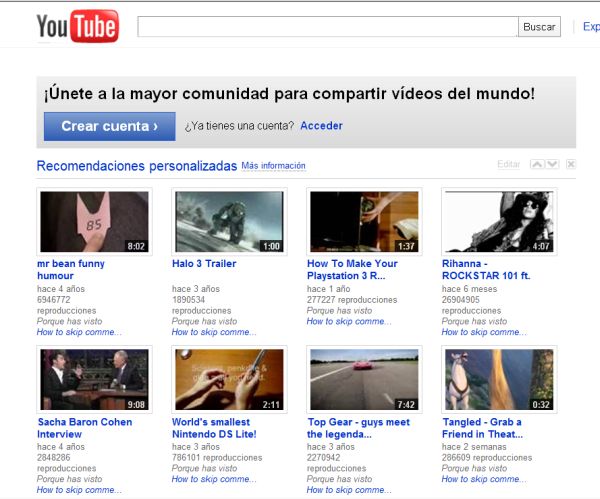
Task: Click Tangled - Grab a Friend title
Action: tap(482, 428)
